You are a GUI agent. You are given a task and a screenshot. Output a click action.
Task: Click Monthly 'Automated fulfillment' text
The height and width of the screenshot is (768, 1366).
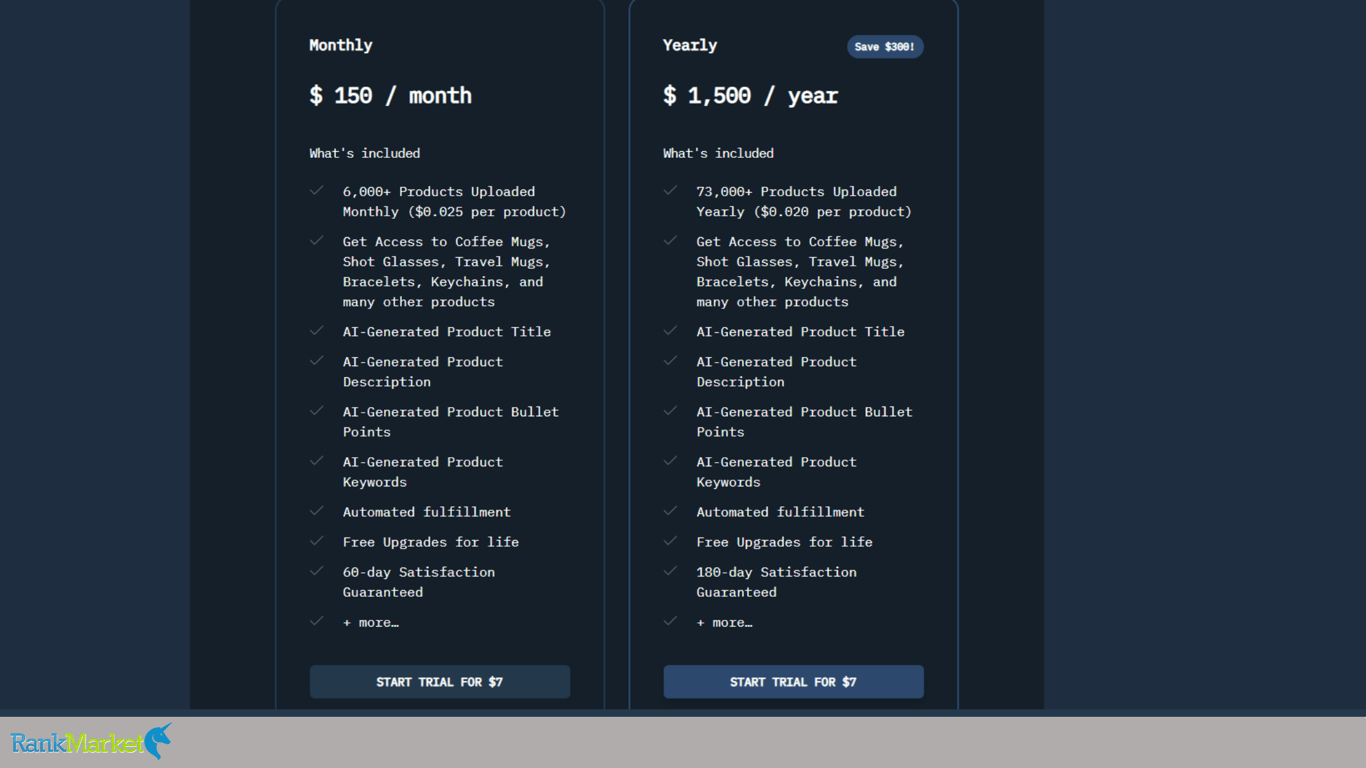pyautogui.click(x=427, y=512)
